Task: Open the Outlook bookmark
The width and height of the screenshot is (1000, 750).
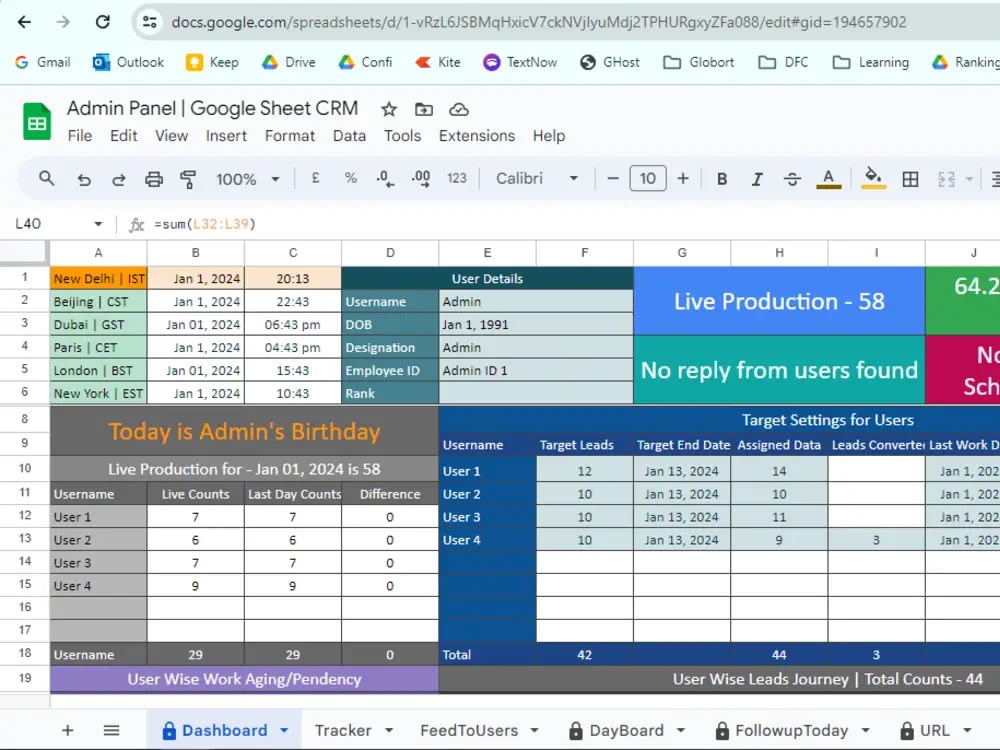Action: click(x=128, y=62)
